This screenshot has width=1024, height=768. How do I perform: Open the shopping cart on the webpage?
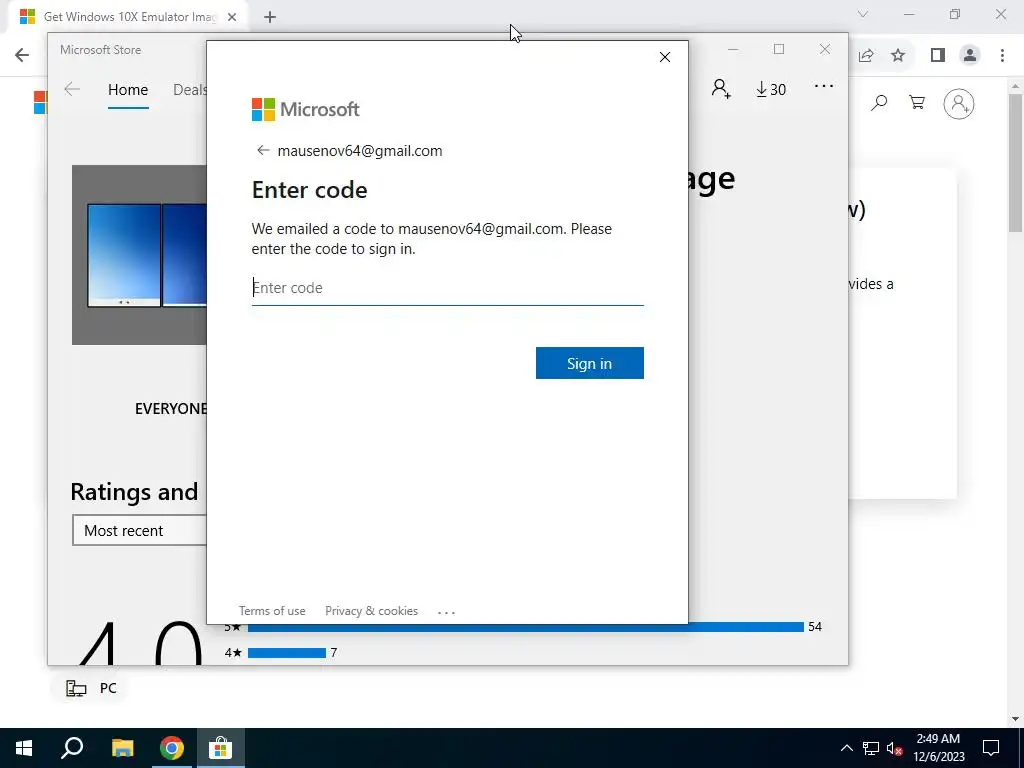pyautogui.click(x=917, y=103)
